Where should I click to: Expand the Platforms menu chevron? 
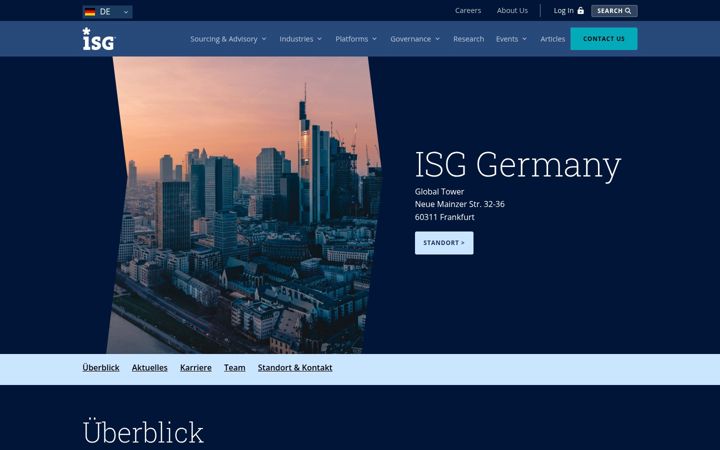click(374, 39)
